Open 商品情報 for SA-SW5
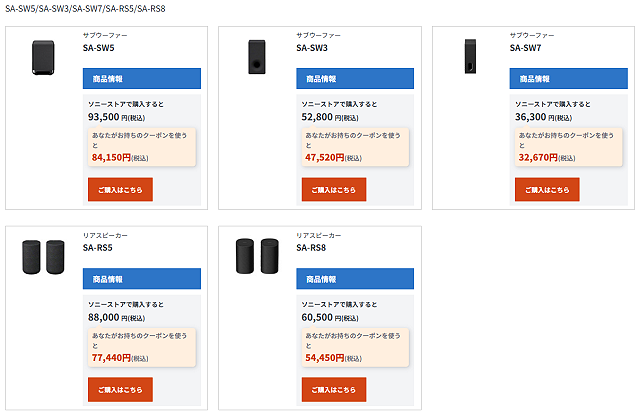This screenshot has height=415, width=640. pos(144,78)
